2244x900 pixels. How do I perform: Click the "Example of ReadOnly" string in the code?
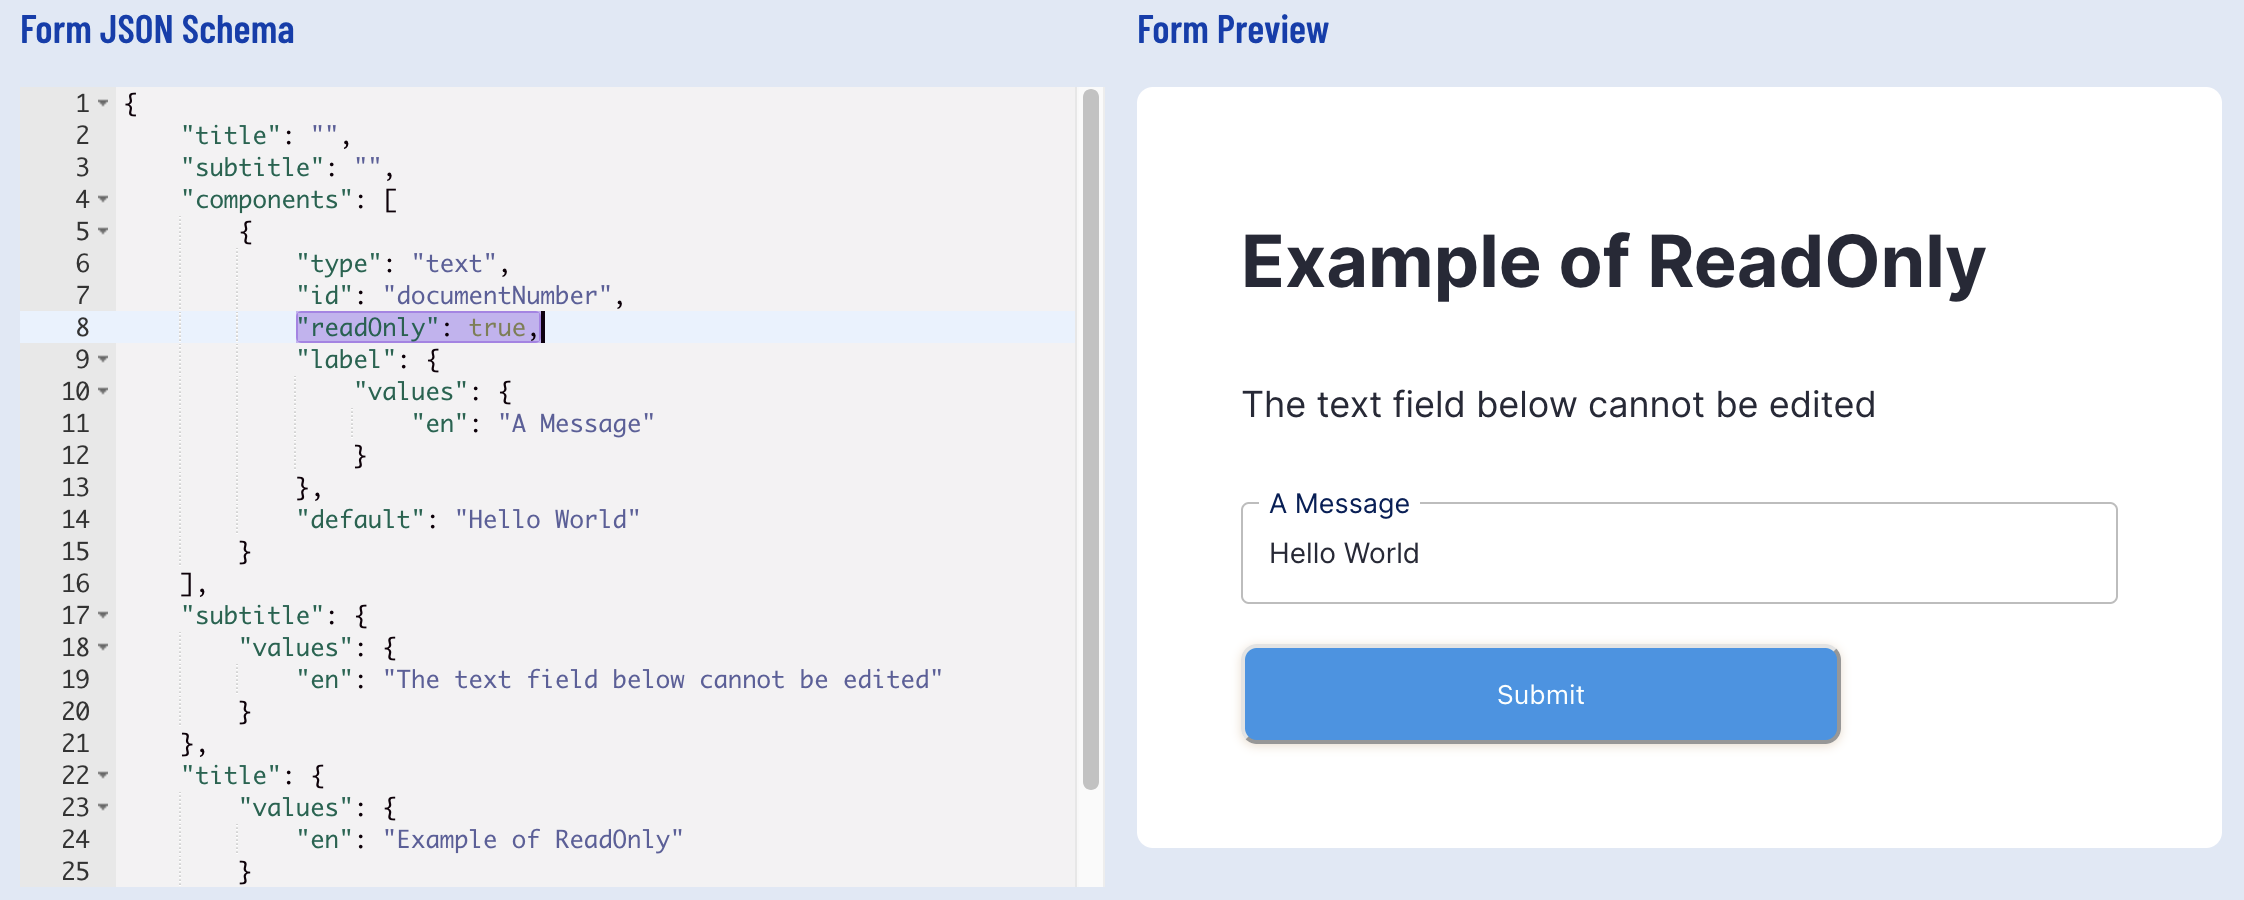533,840
